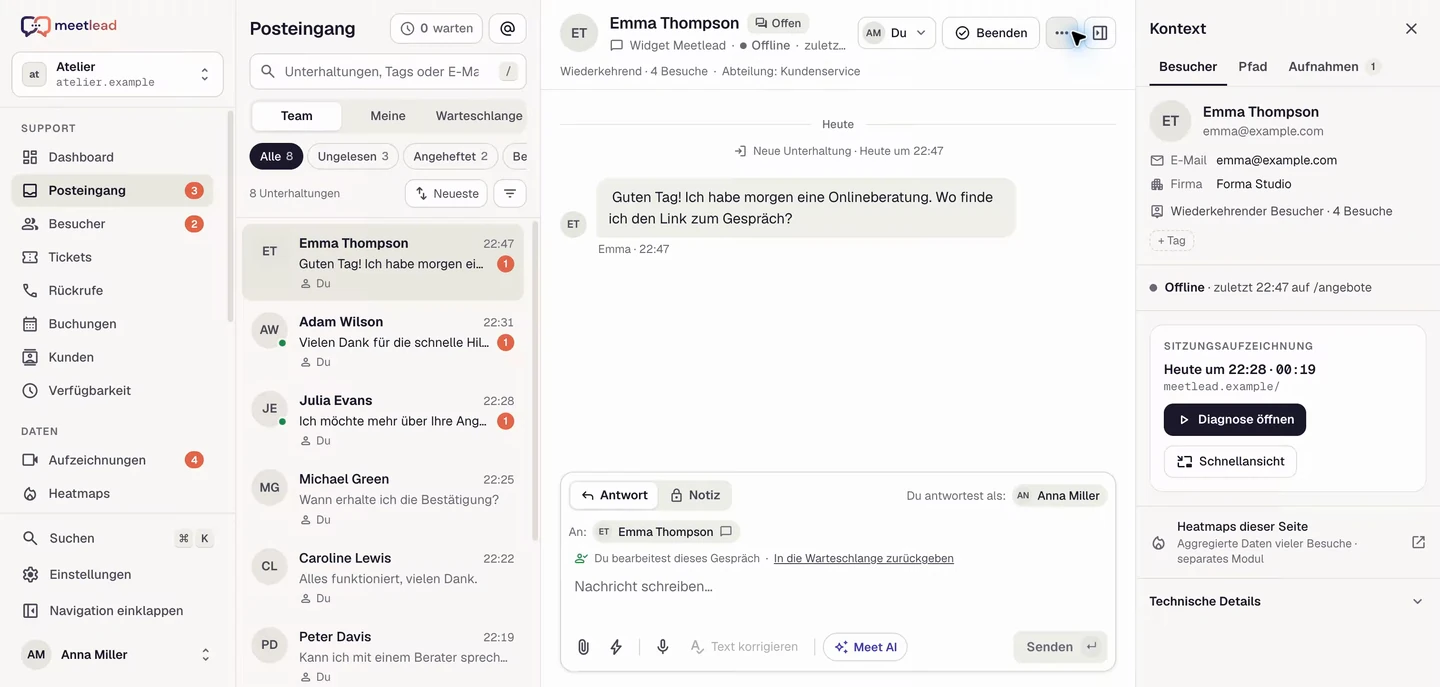The height and width of the screenshot is (687, 1440).
Task: Open Aufzeichnungen recordings item
Action: coord(112,460)
